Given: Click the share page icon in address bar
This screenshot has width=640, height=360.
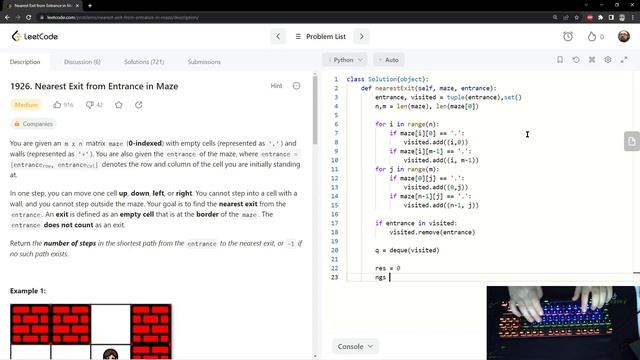Looking at the screenshot, I should 566,18.
